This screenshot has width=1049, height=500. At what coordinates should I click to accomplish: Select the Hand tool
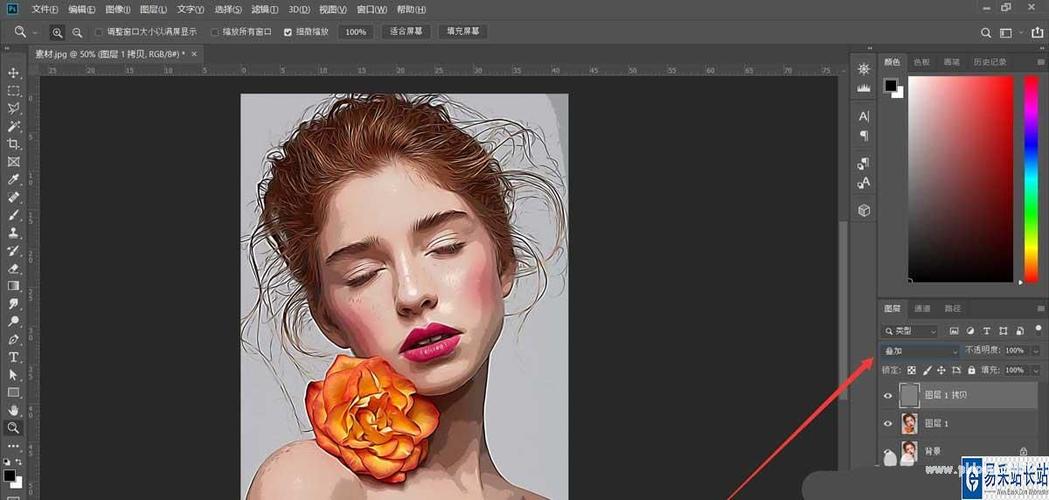click(13, 410)
